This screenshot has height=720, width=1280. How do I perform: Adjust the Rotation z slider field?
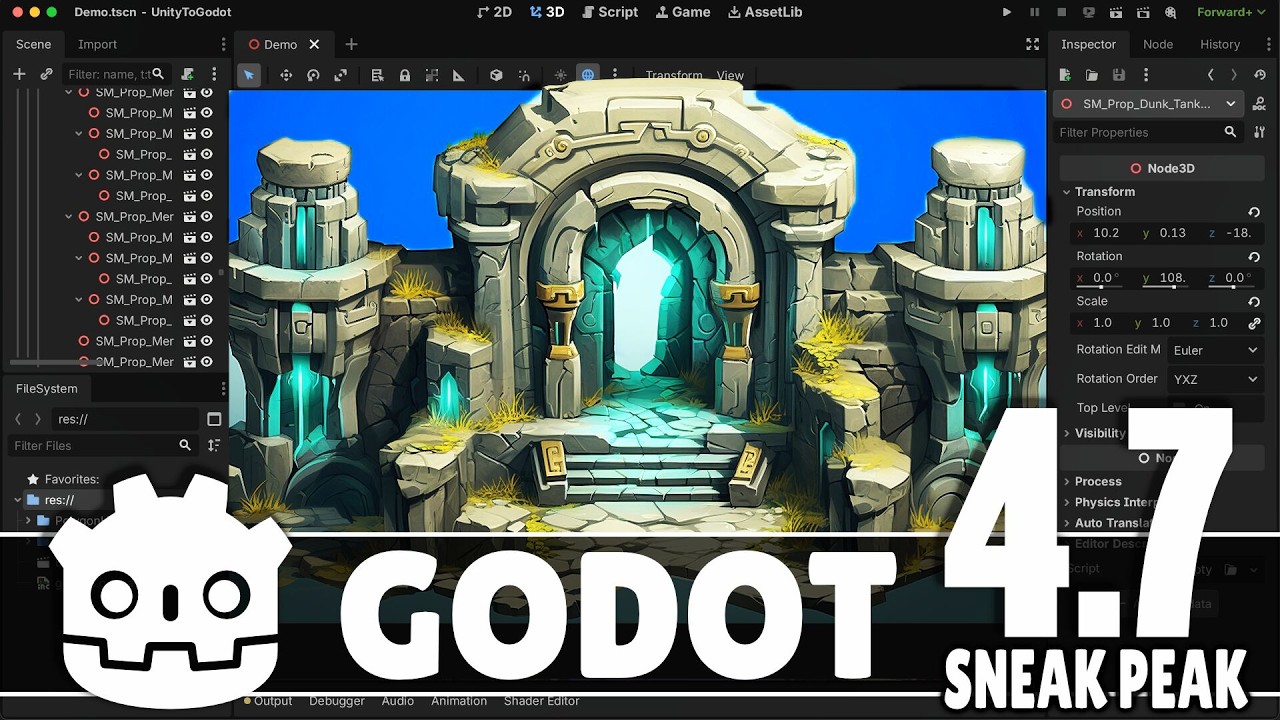pyautogui.click(x=1234, y=278)
